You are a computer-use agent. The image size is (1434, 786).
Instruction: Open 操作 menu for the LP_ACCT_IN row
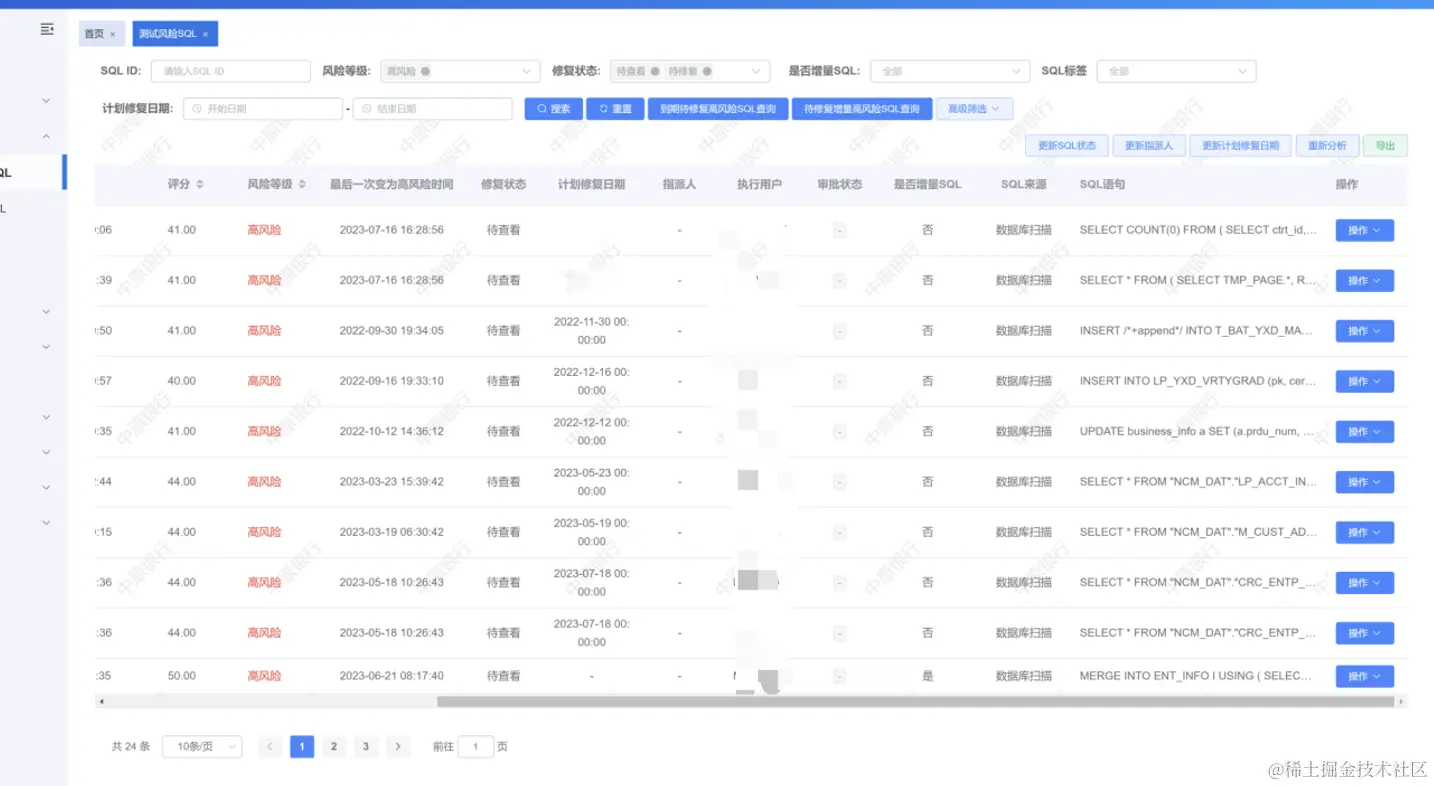(x=1364, y=482)
